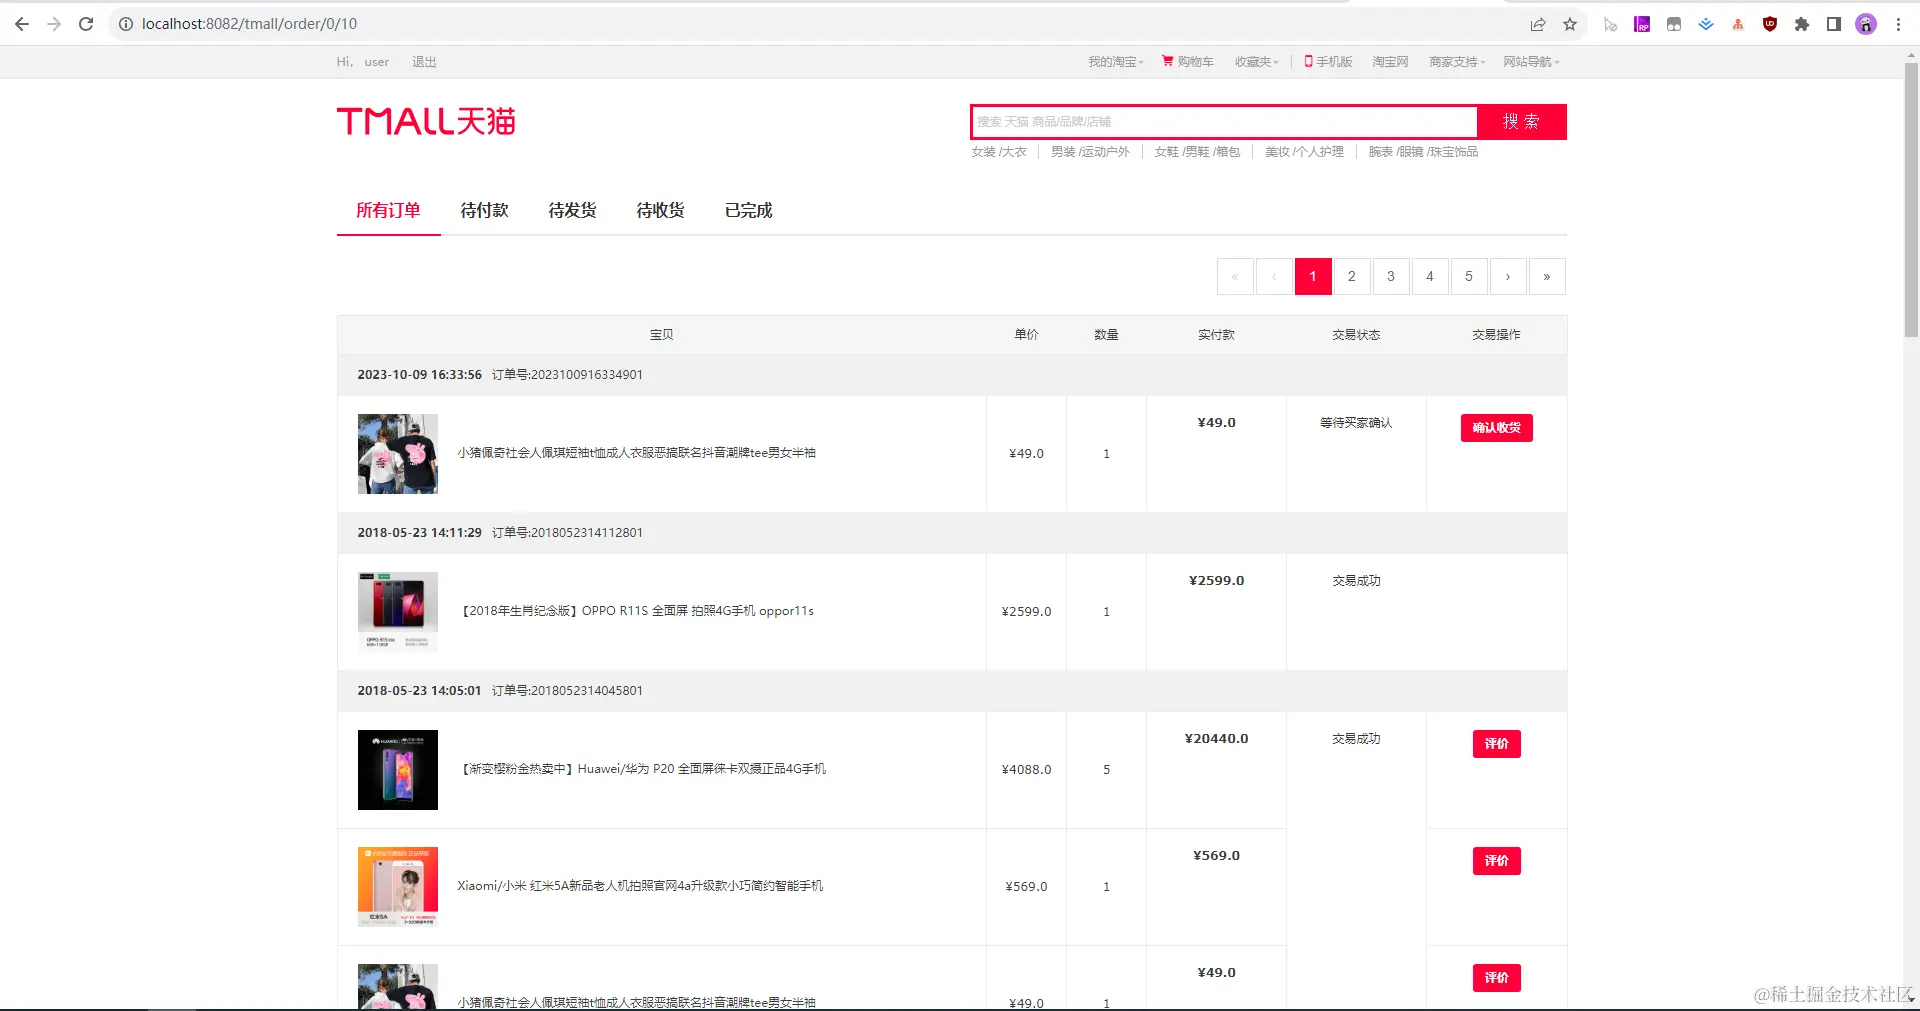The image size is (1920, 1011).
Task: Click the 交易状态 column header
Action: pyautogui.click(x=1356, y=335)
